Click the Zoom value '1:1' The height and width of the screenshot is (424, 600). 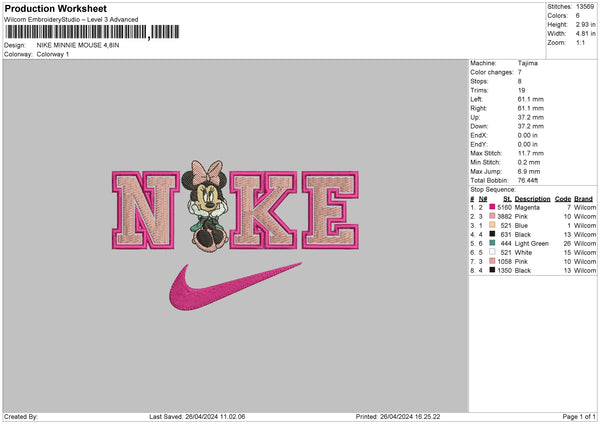(580, 42)
